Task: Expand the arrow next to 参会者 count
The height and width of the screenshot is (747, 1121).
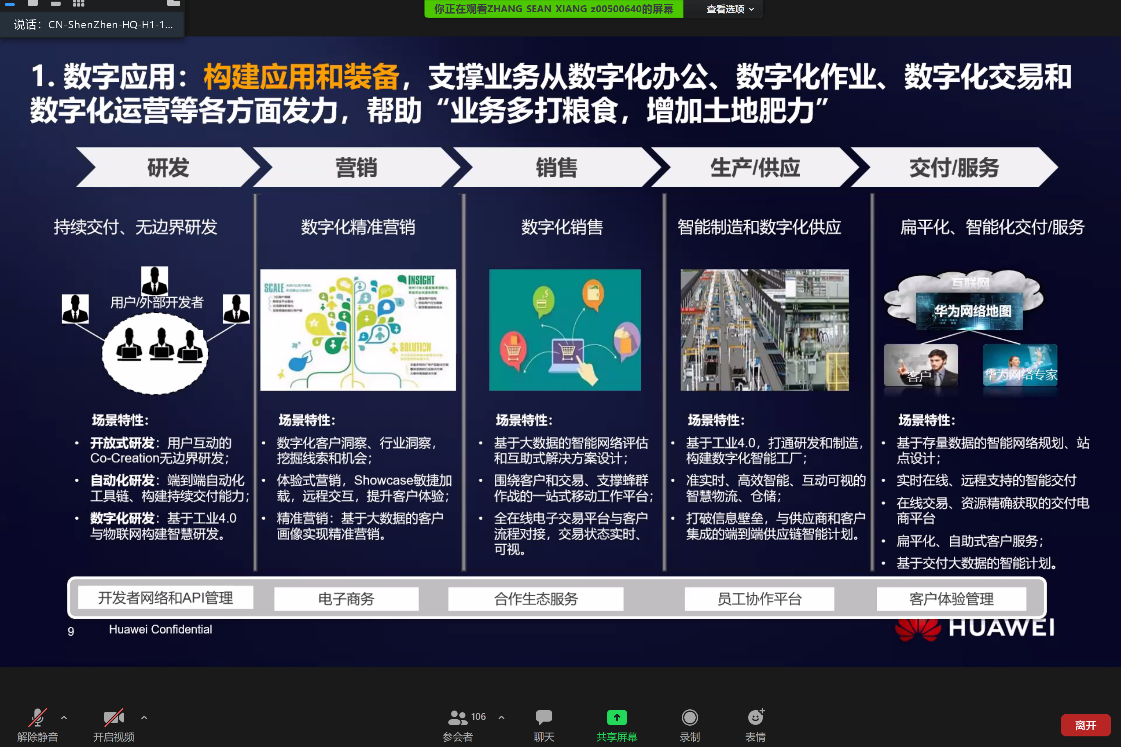Action: (501, 717)
